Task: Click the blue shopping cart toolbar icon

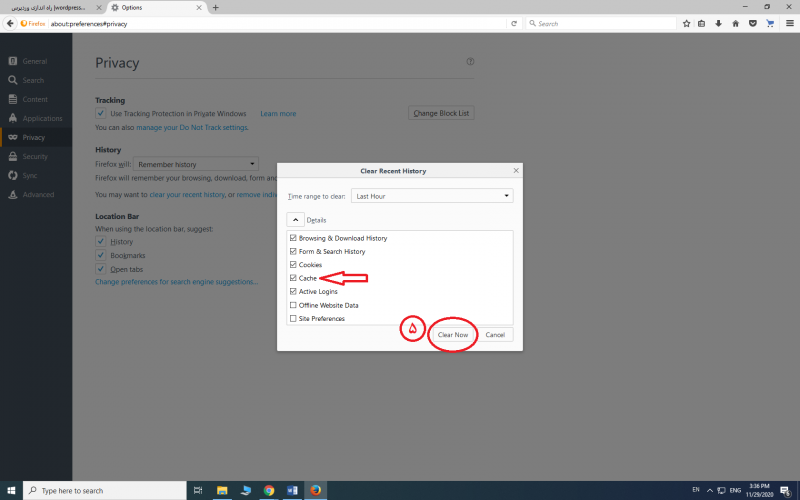Action: coord(767,23)
